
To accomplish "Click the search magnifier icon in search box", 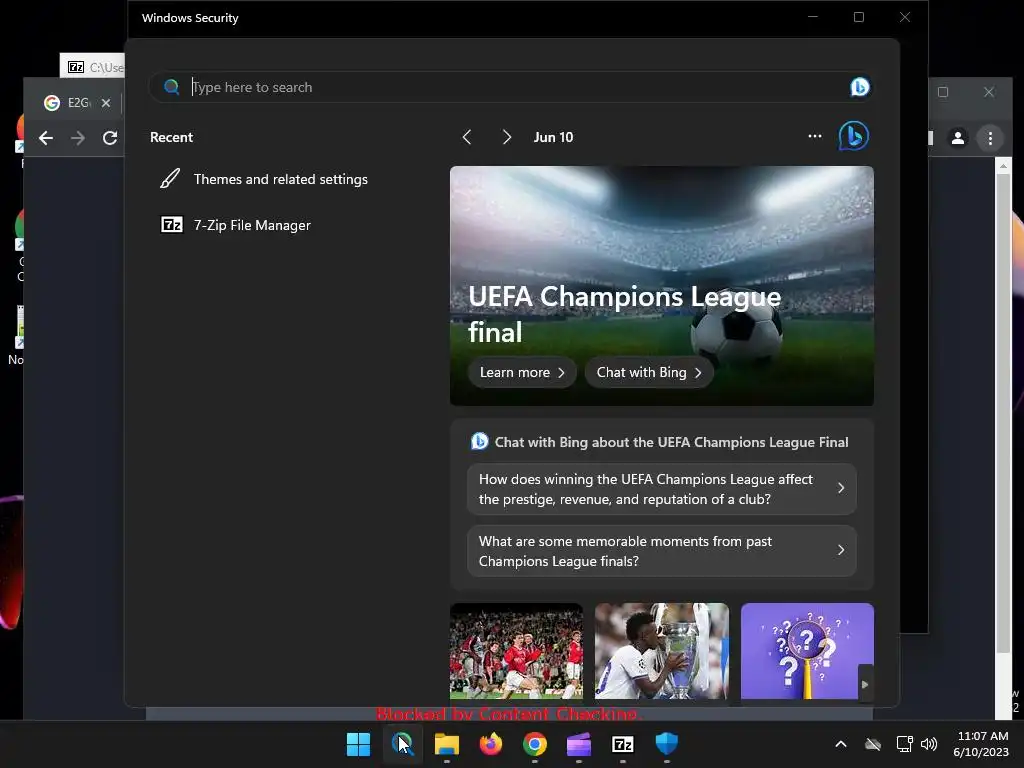I will [172, 87].
